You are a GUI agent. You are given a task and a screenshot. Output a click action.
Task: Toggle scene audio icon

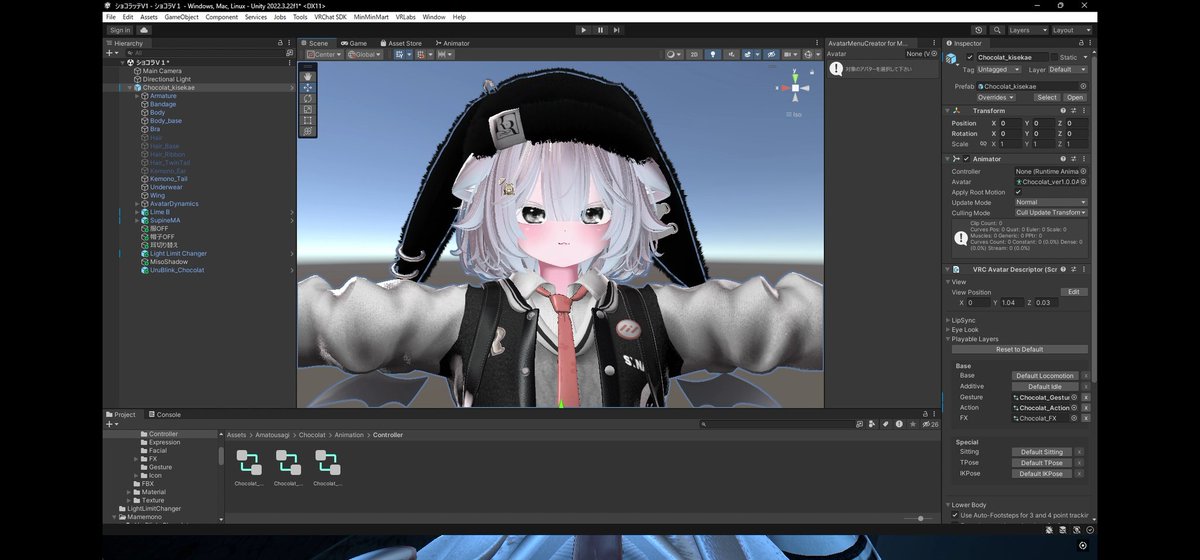coord(730,54)
